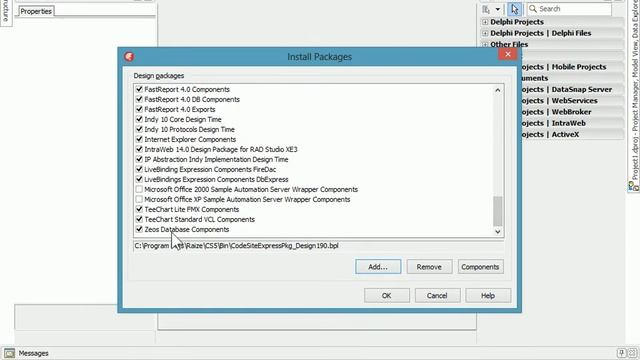This screenshot has height=360, width=640.
Task: Toggle Zeos Database Components checkbox
Action: pyautogui.click(x=139, y=229)
